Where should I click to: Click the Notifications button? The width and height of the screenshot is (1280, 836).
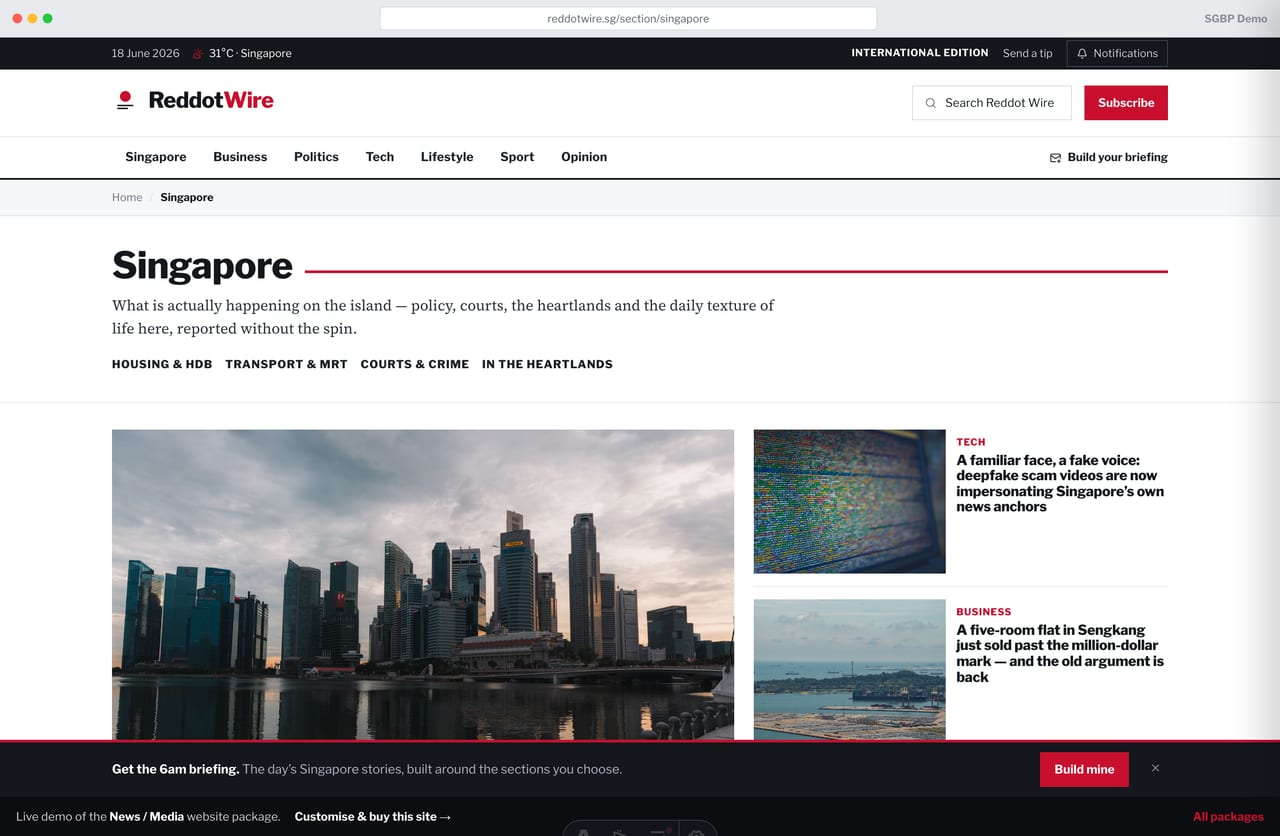coord(1117,54)
